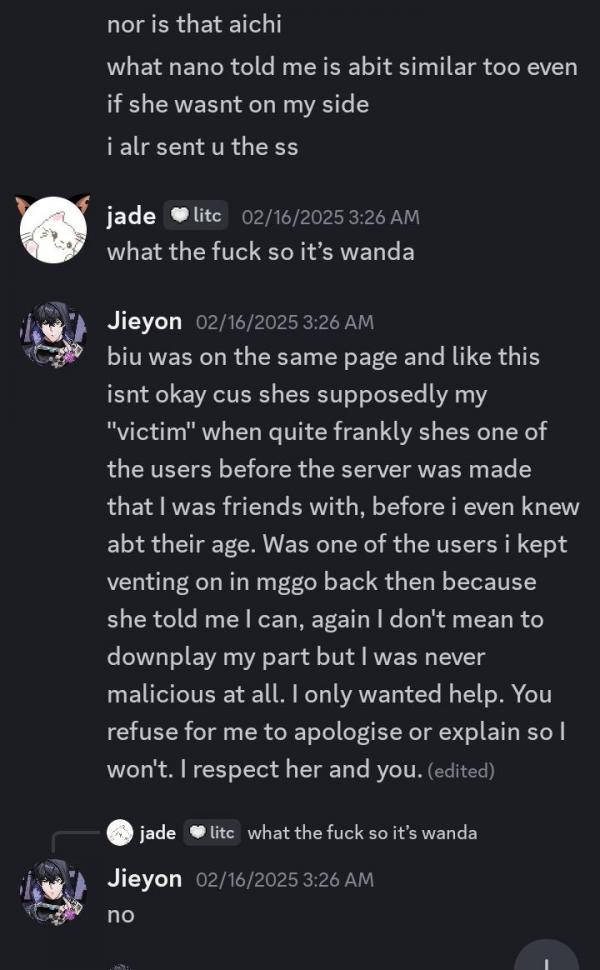Tap the timestamp on Jieyon's "no" message
Screen dimensions: 600x970
point(285,880)
